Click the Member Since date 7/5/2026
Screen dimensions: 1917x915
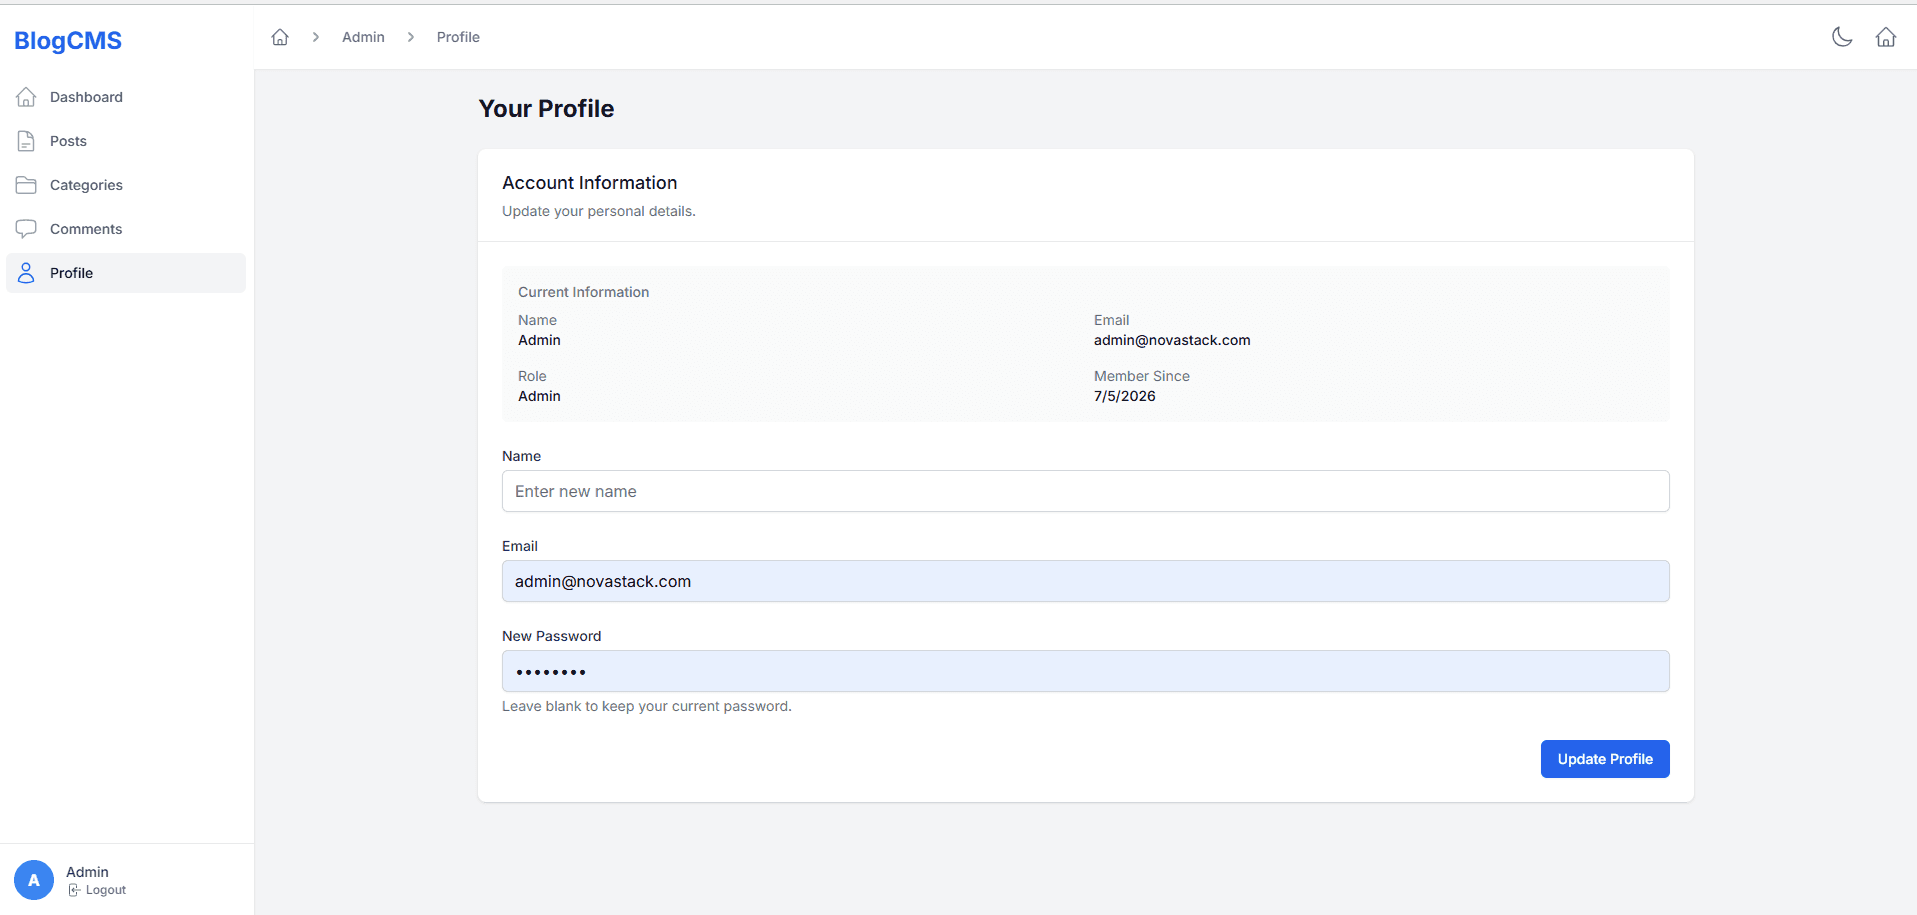click(1125, 396)
